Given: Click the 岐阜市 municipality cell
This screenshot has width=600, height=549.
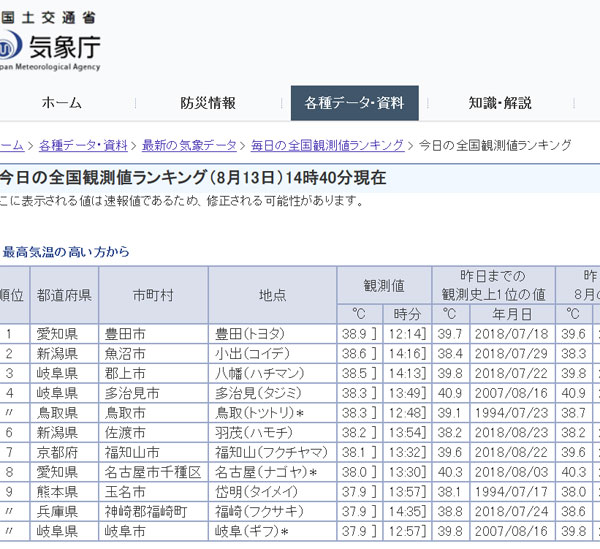Looking at the screenshot, I should 153,532.
